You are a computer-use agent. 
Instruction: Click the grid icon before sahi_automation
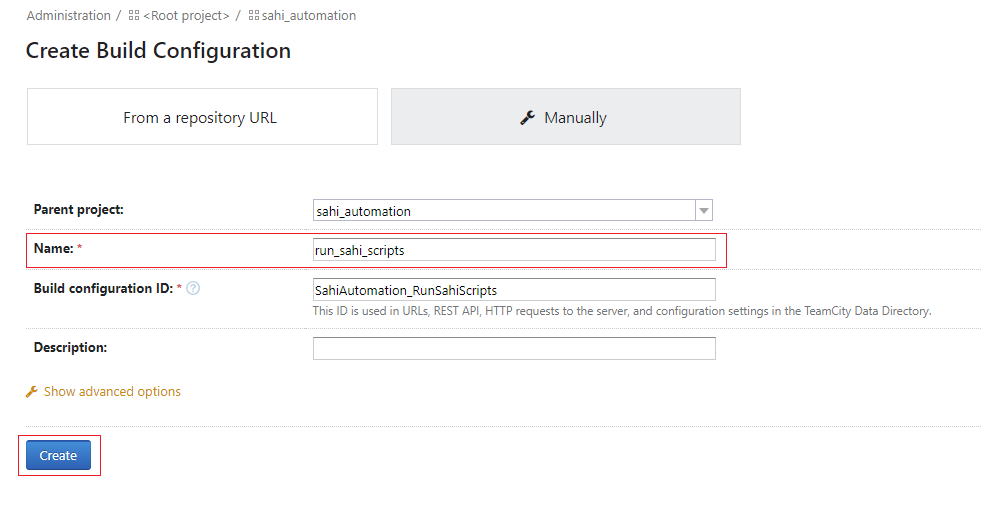coord(253,16)
